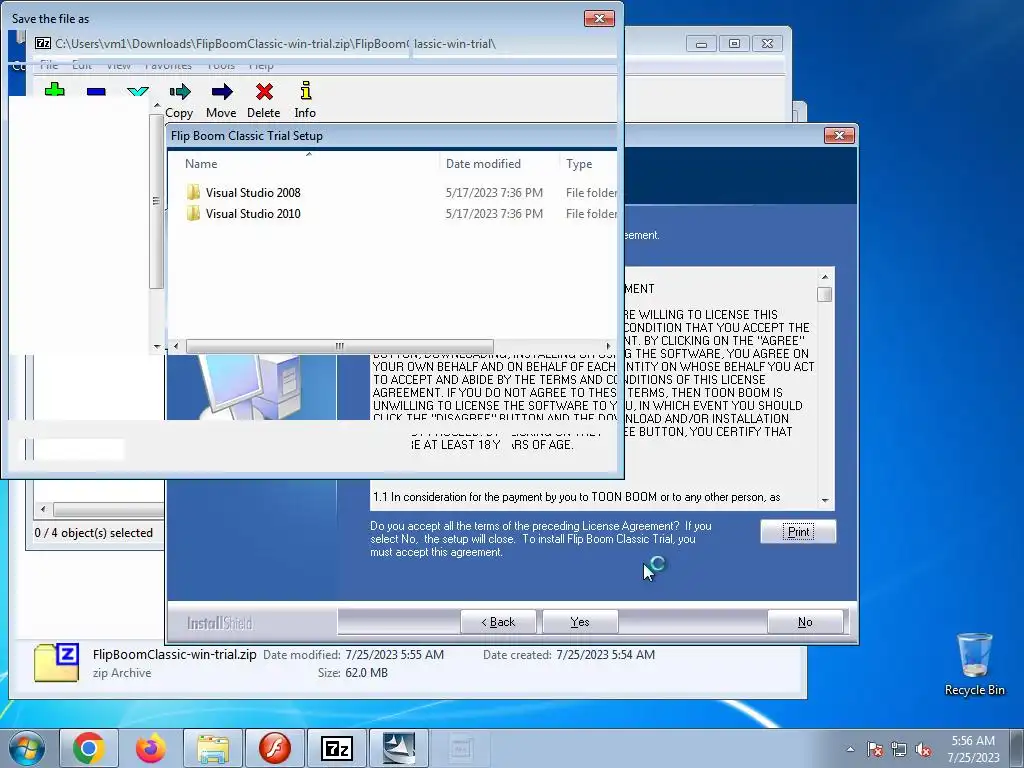The width and height of the screenshot is (1024, 768).
Task: Click the Action Center flag tray icon
Action: click(x=875, y=749)
